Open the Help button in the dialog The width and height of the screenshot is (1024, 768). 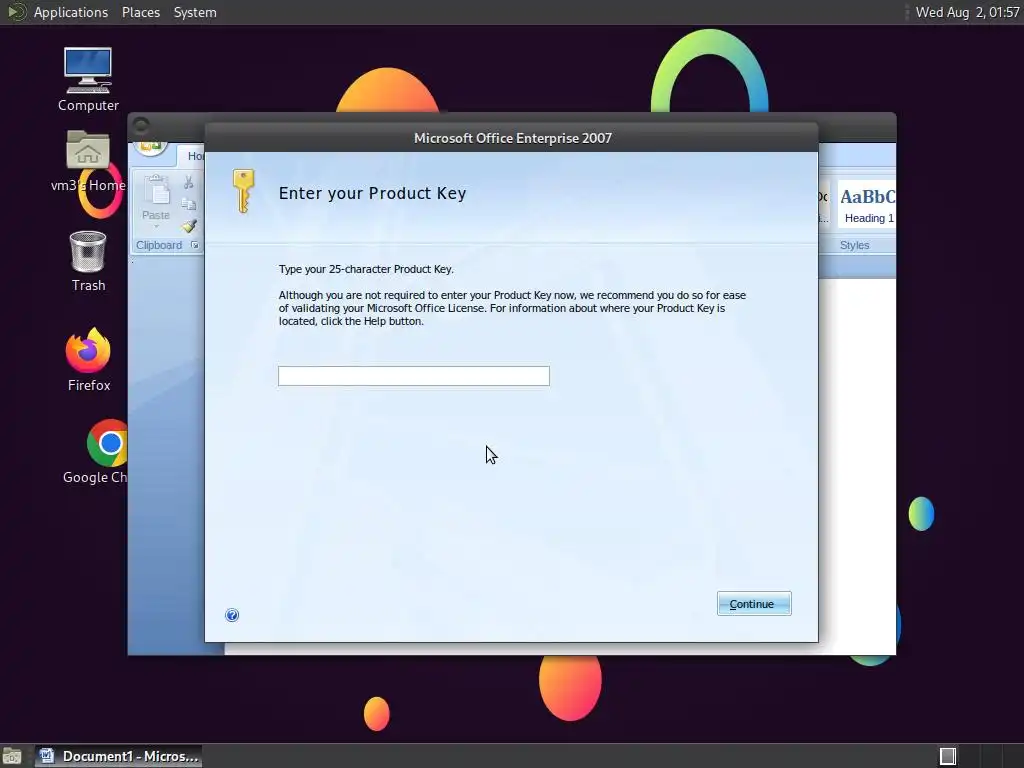pos(232,615)
